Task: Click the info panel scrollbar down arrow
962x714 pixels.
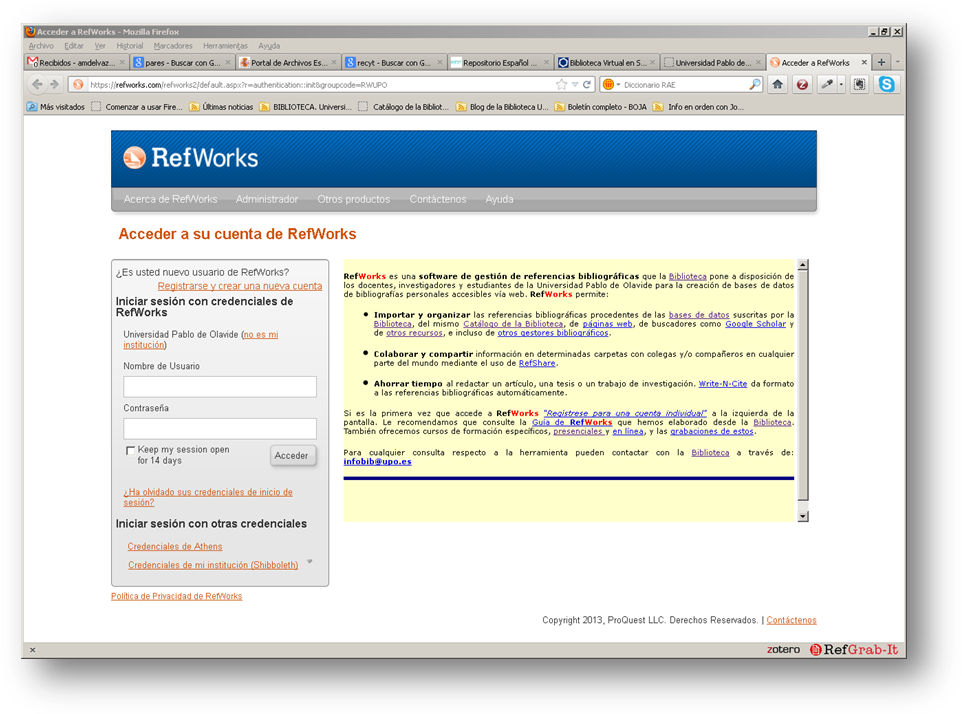Action: point(802,516)
